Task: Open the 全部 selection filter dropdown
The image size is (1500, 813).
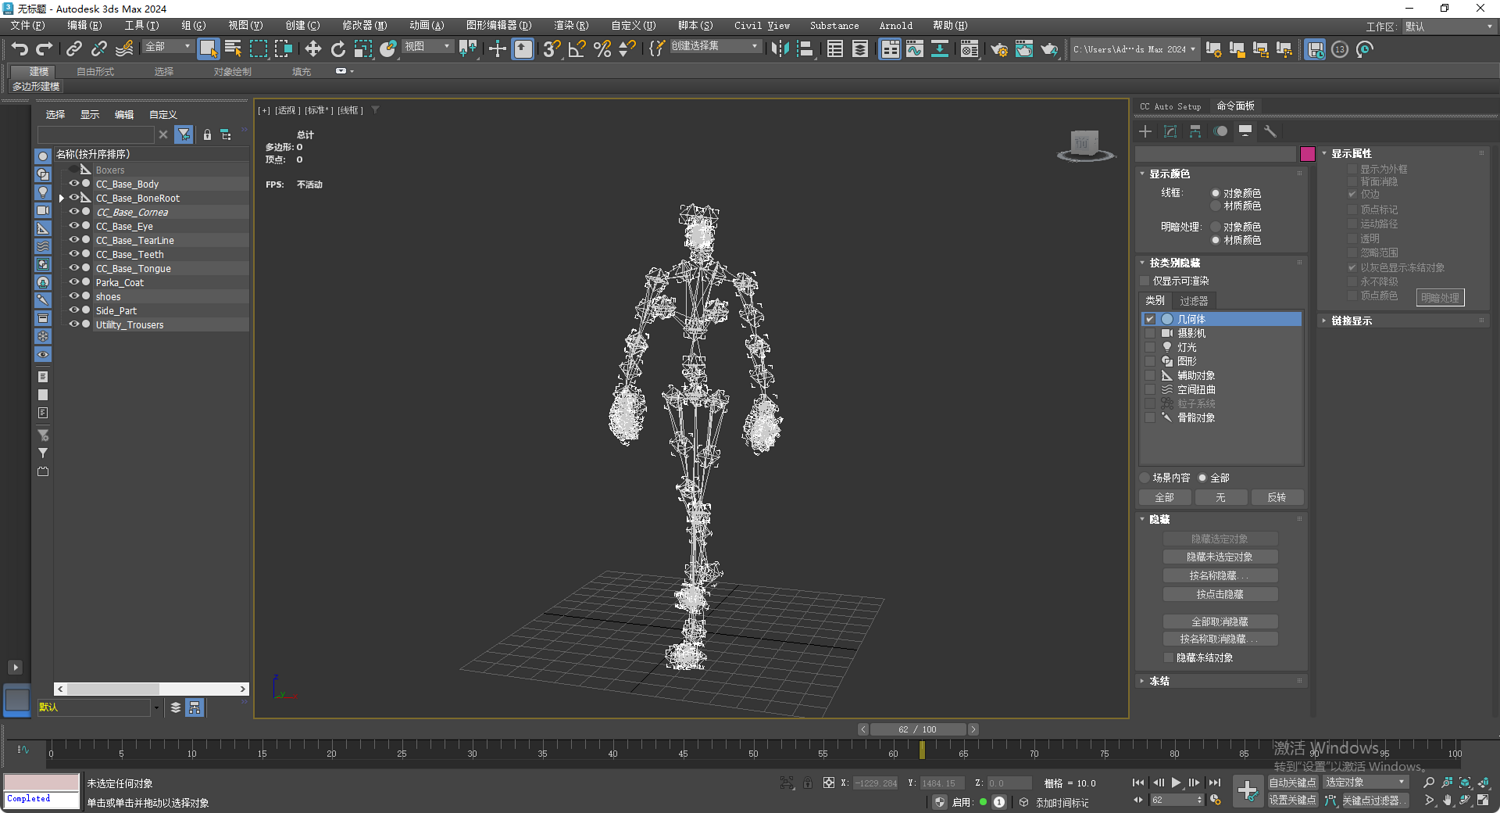Action: 167,47
